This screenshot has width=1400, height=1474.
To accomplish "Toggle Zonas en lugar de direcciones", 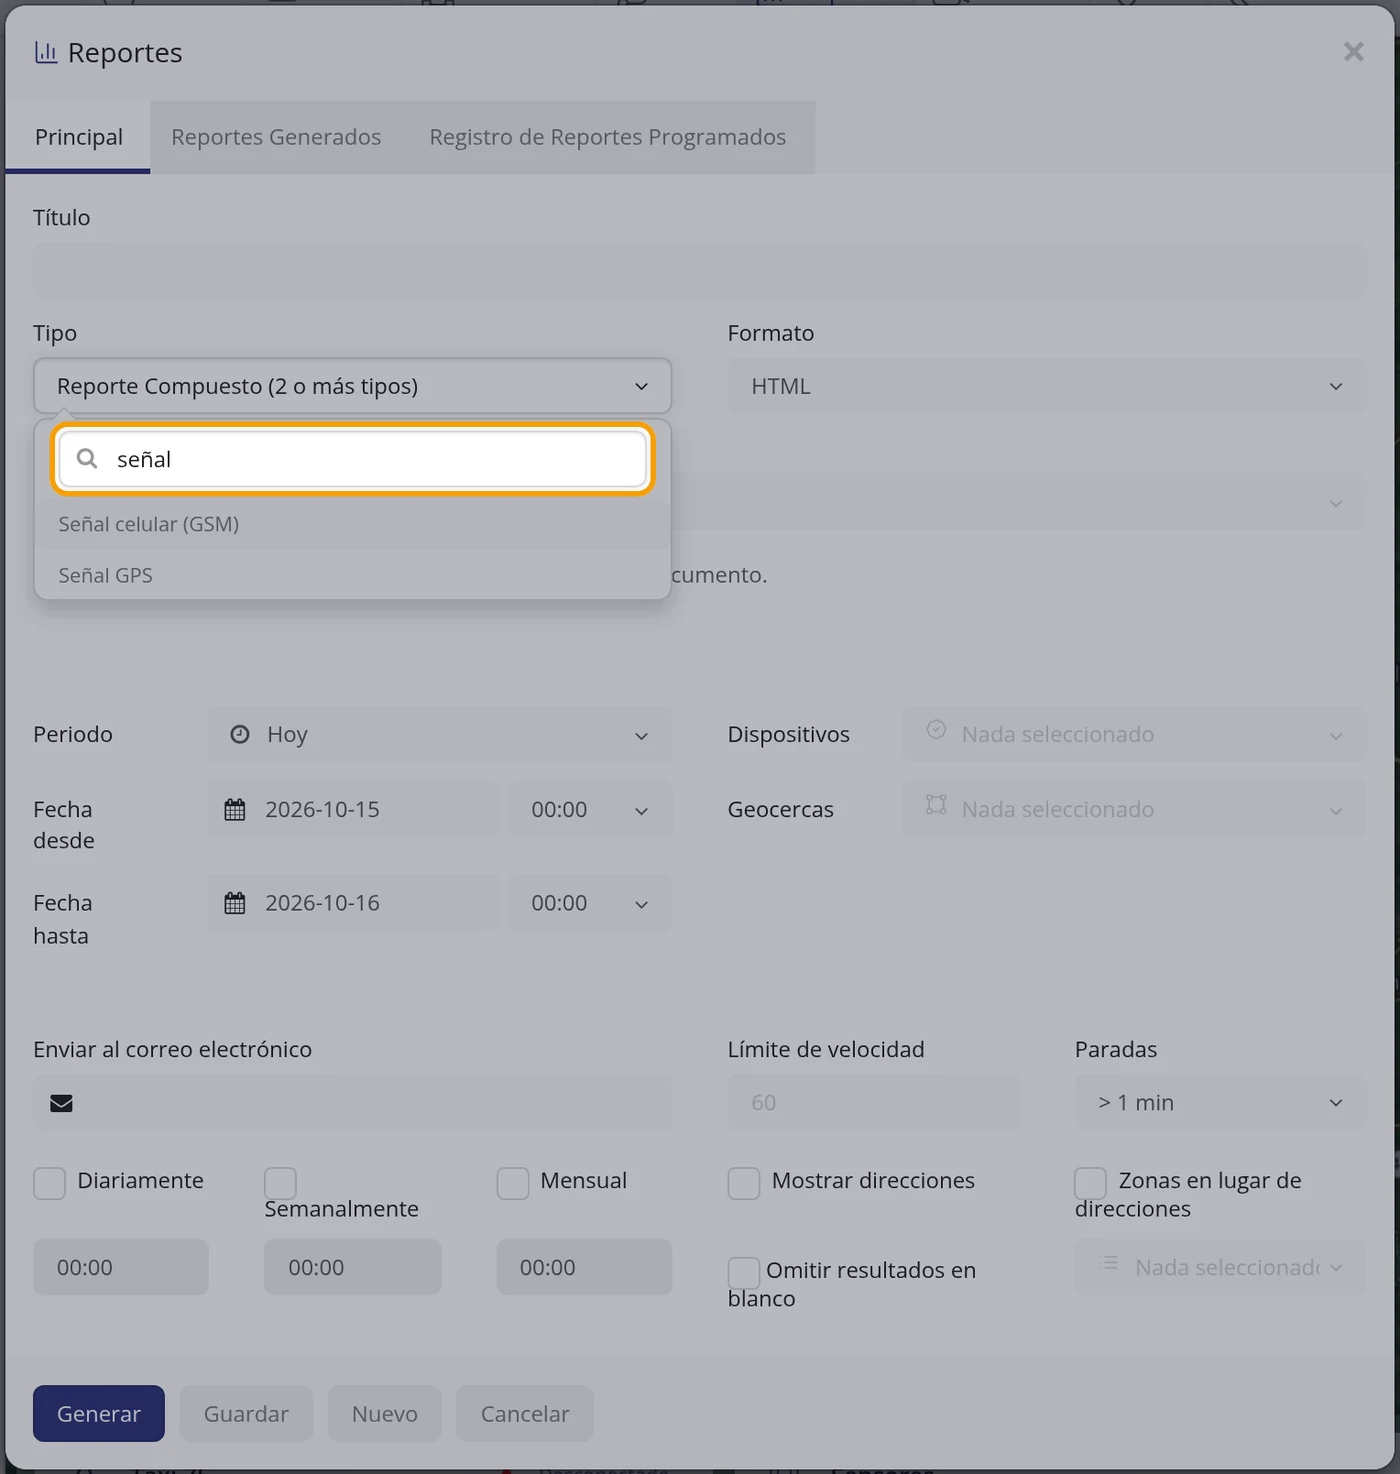I will 1091,1183.
